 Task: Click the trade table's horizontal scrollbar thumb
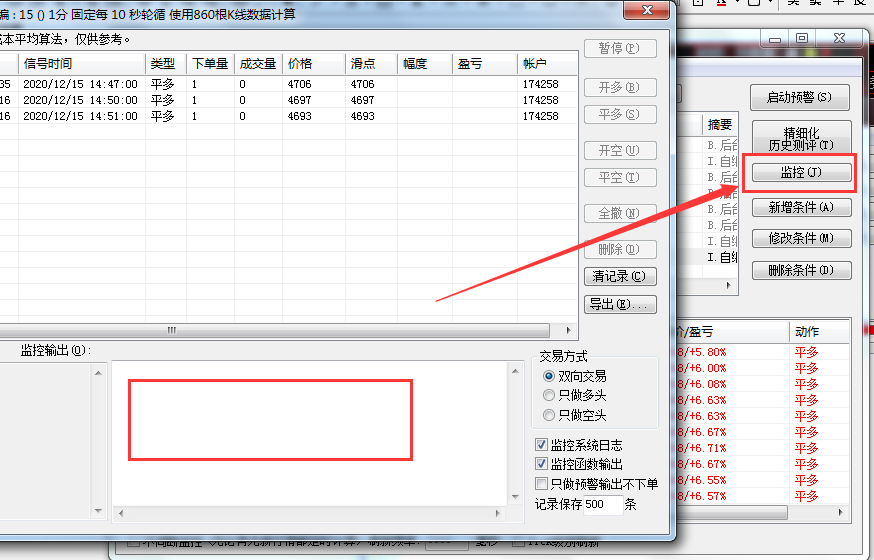[274, 330]
